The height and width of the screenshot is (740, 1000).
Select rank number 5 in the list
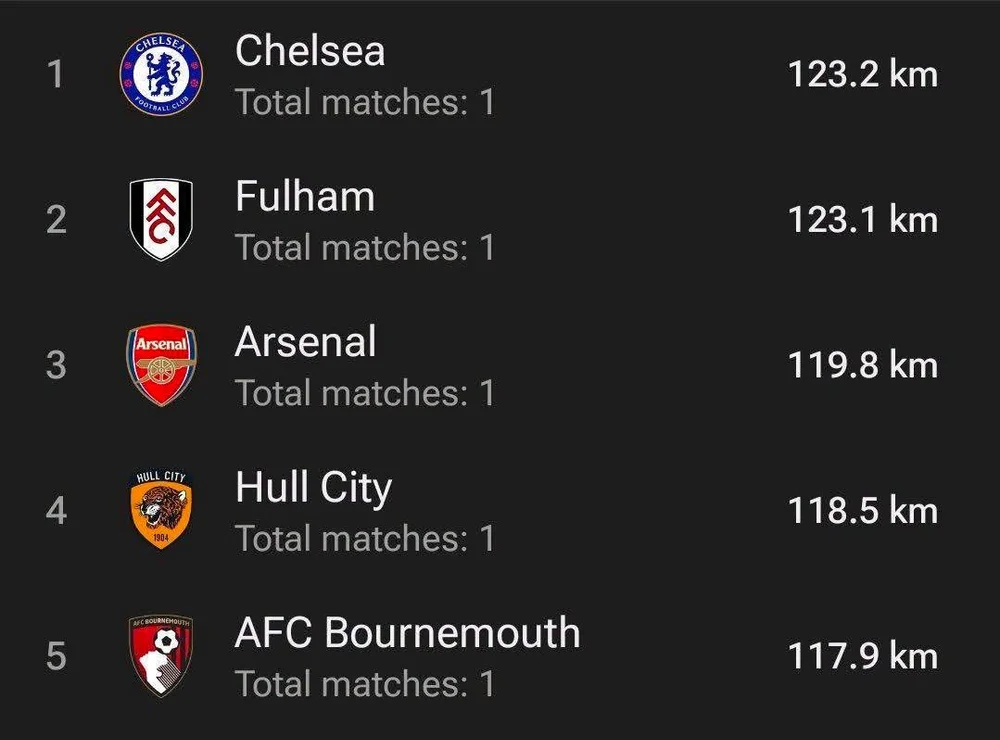point(56,656)
